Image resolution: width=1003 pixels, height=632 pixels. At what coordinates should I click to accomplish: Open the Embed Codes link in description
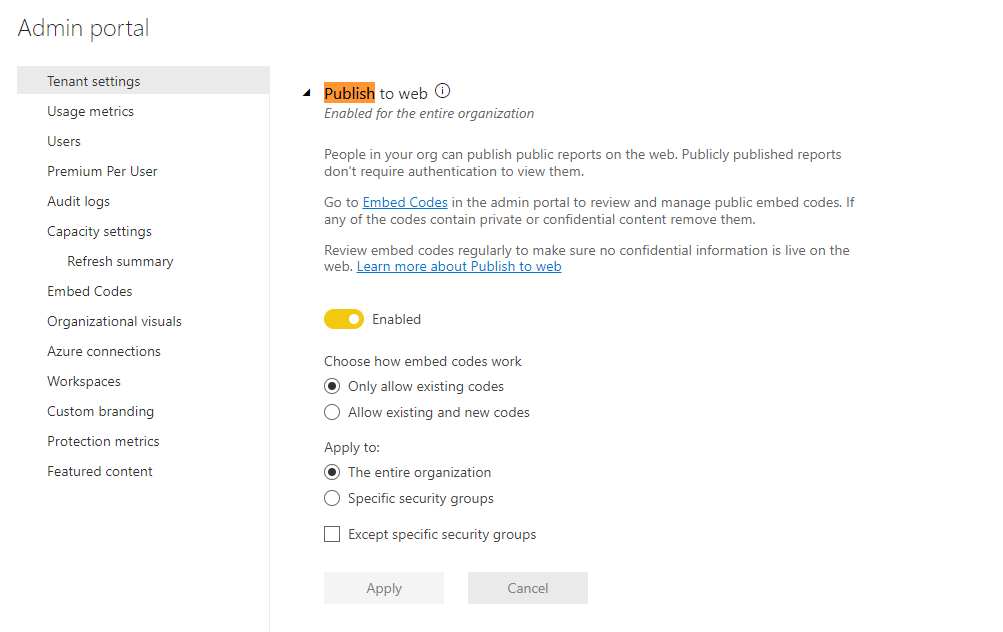405,202
